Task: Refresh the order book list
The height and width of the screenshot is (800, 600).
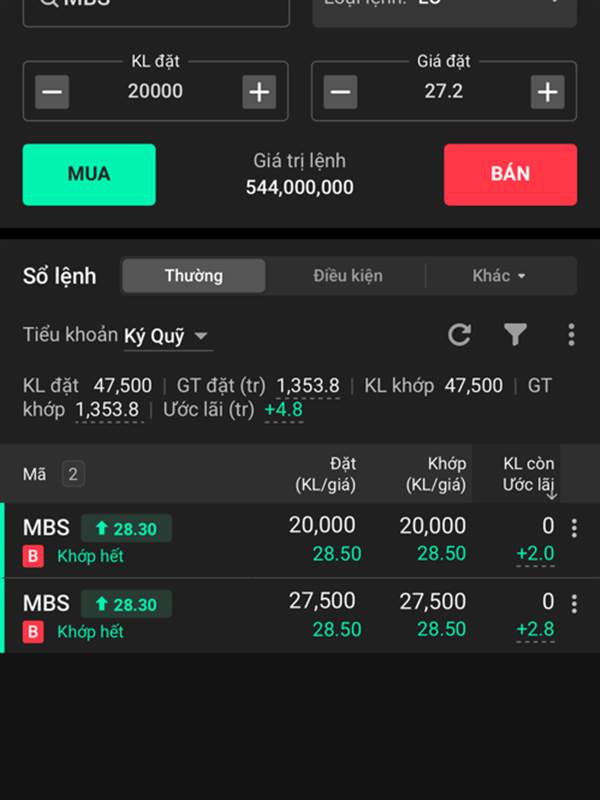Action: 459,335
